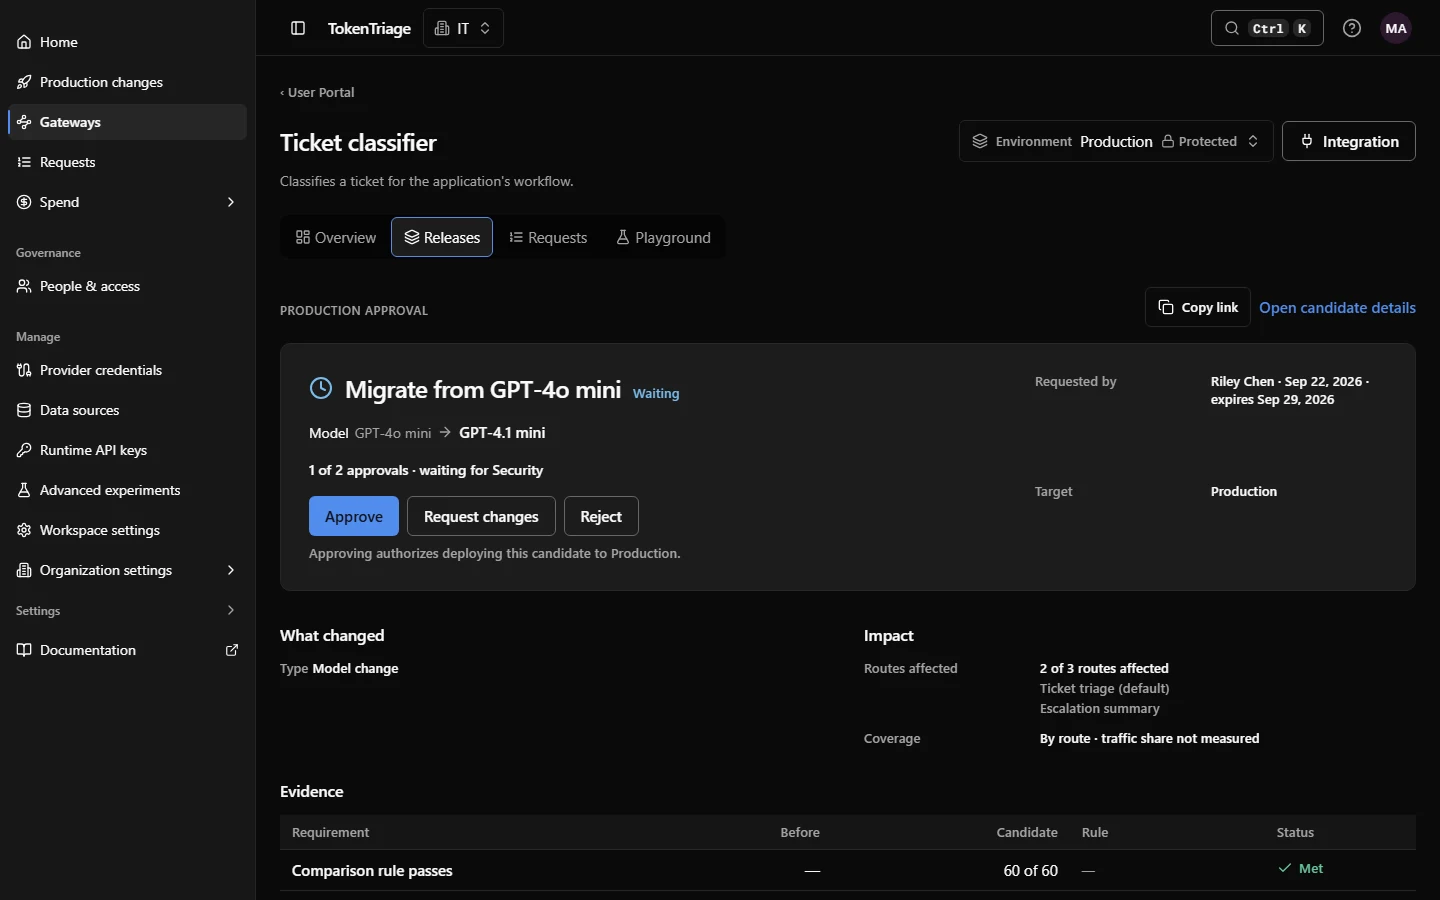Expand Organization settings chevron
Screen dimensions: 1440x900
tap(231, 570)
